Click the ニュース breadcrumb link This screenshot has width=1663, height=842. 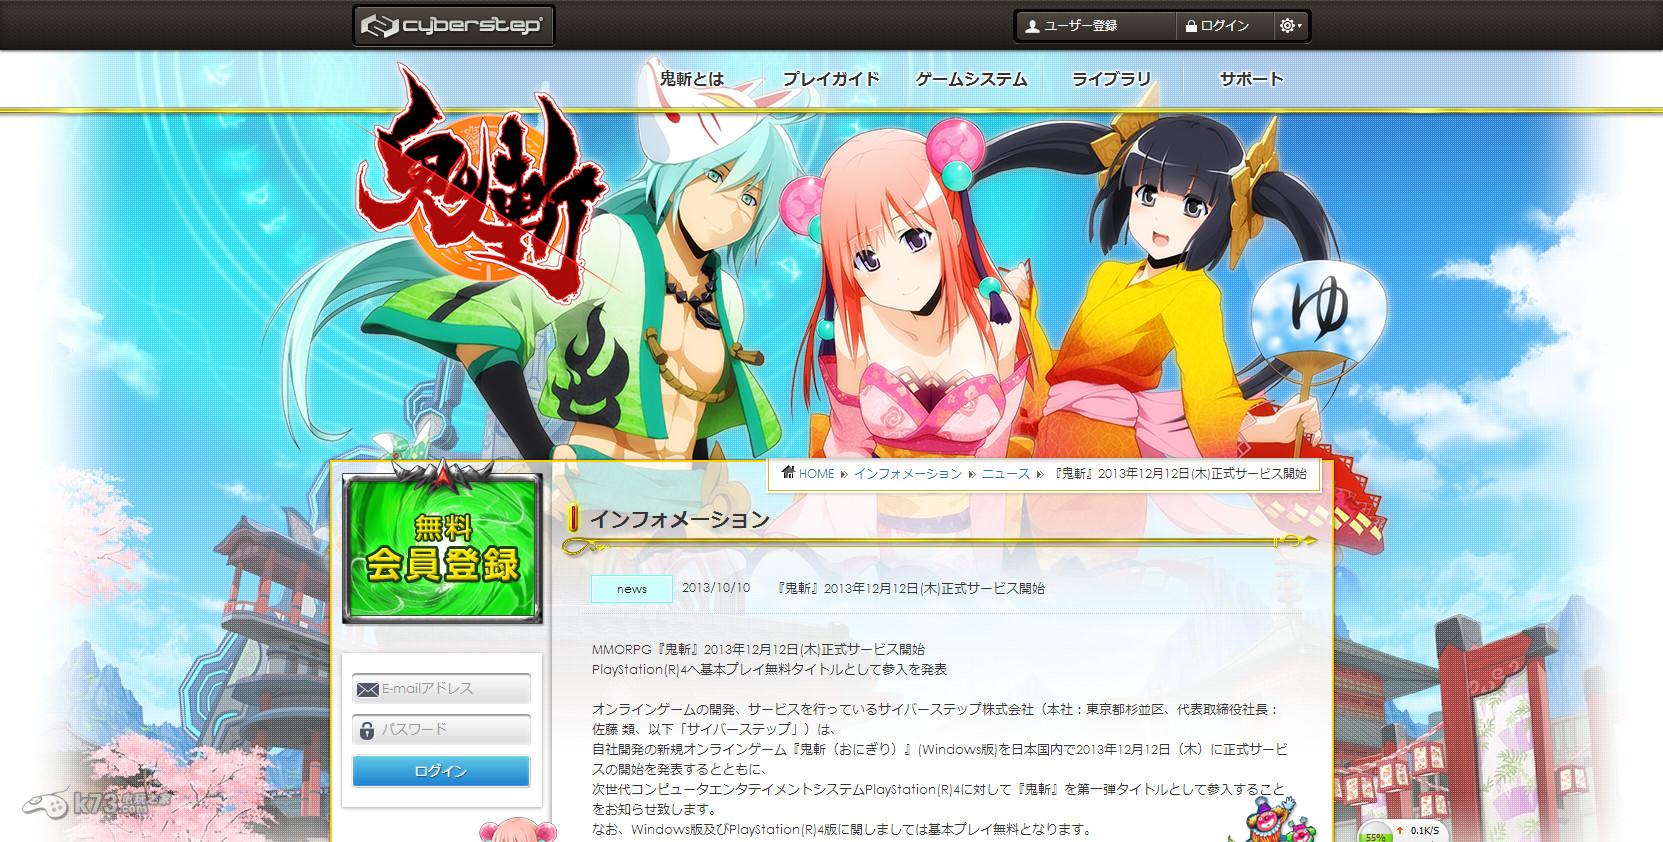point(1005,473)
